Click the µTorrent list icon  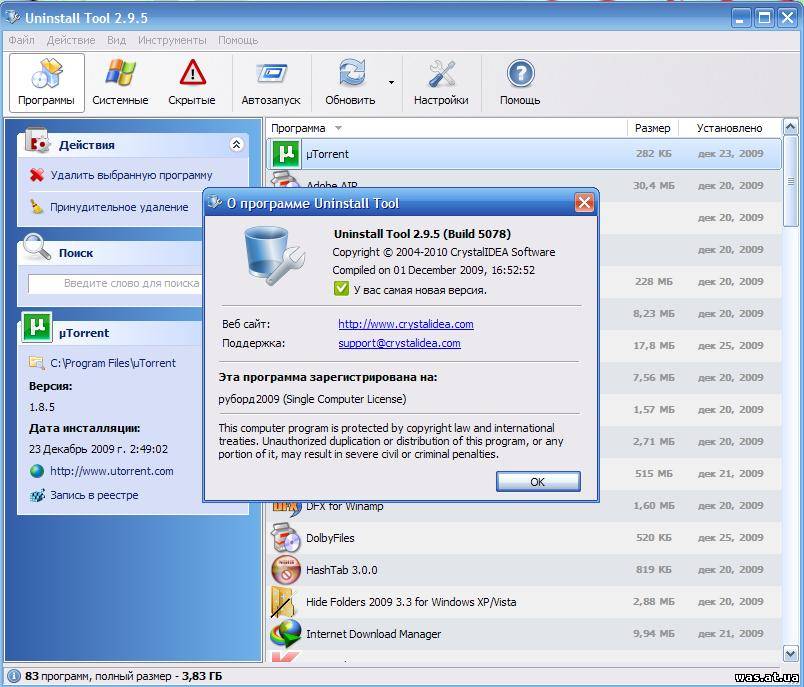(x=286, y=153)
